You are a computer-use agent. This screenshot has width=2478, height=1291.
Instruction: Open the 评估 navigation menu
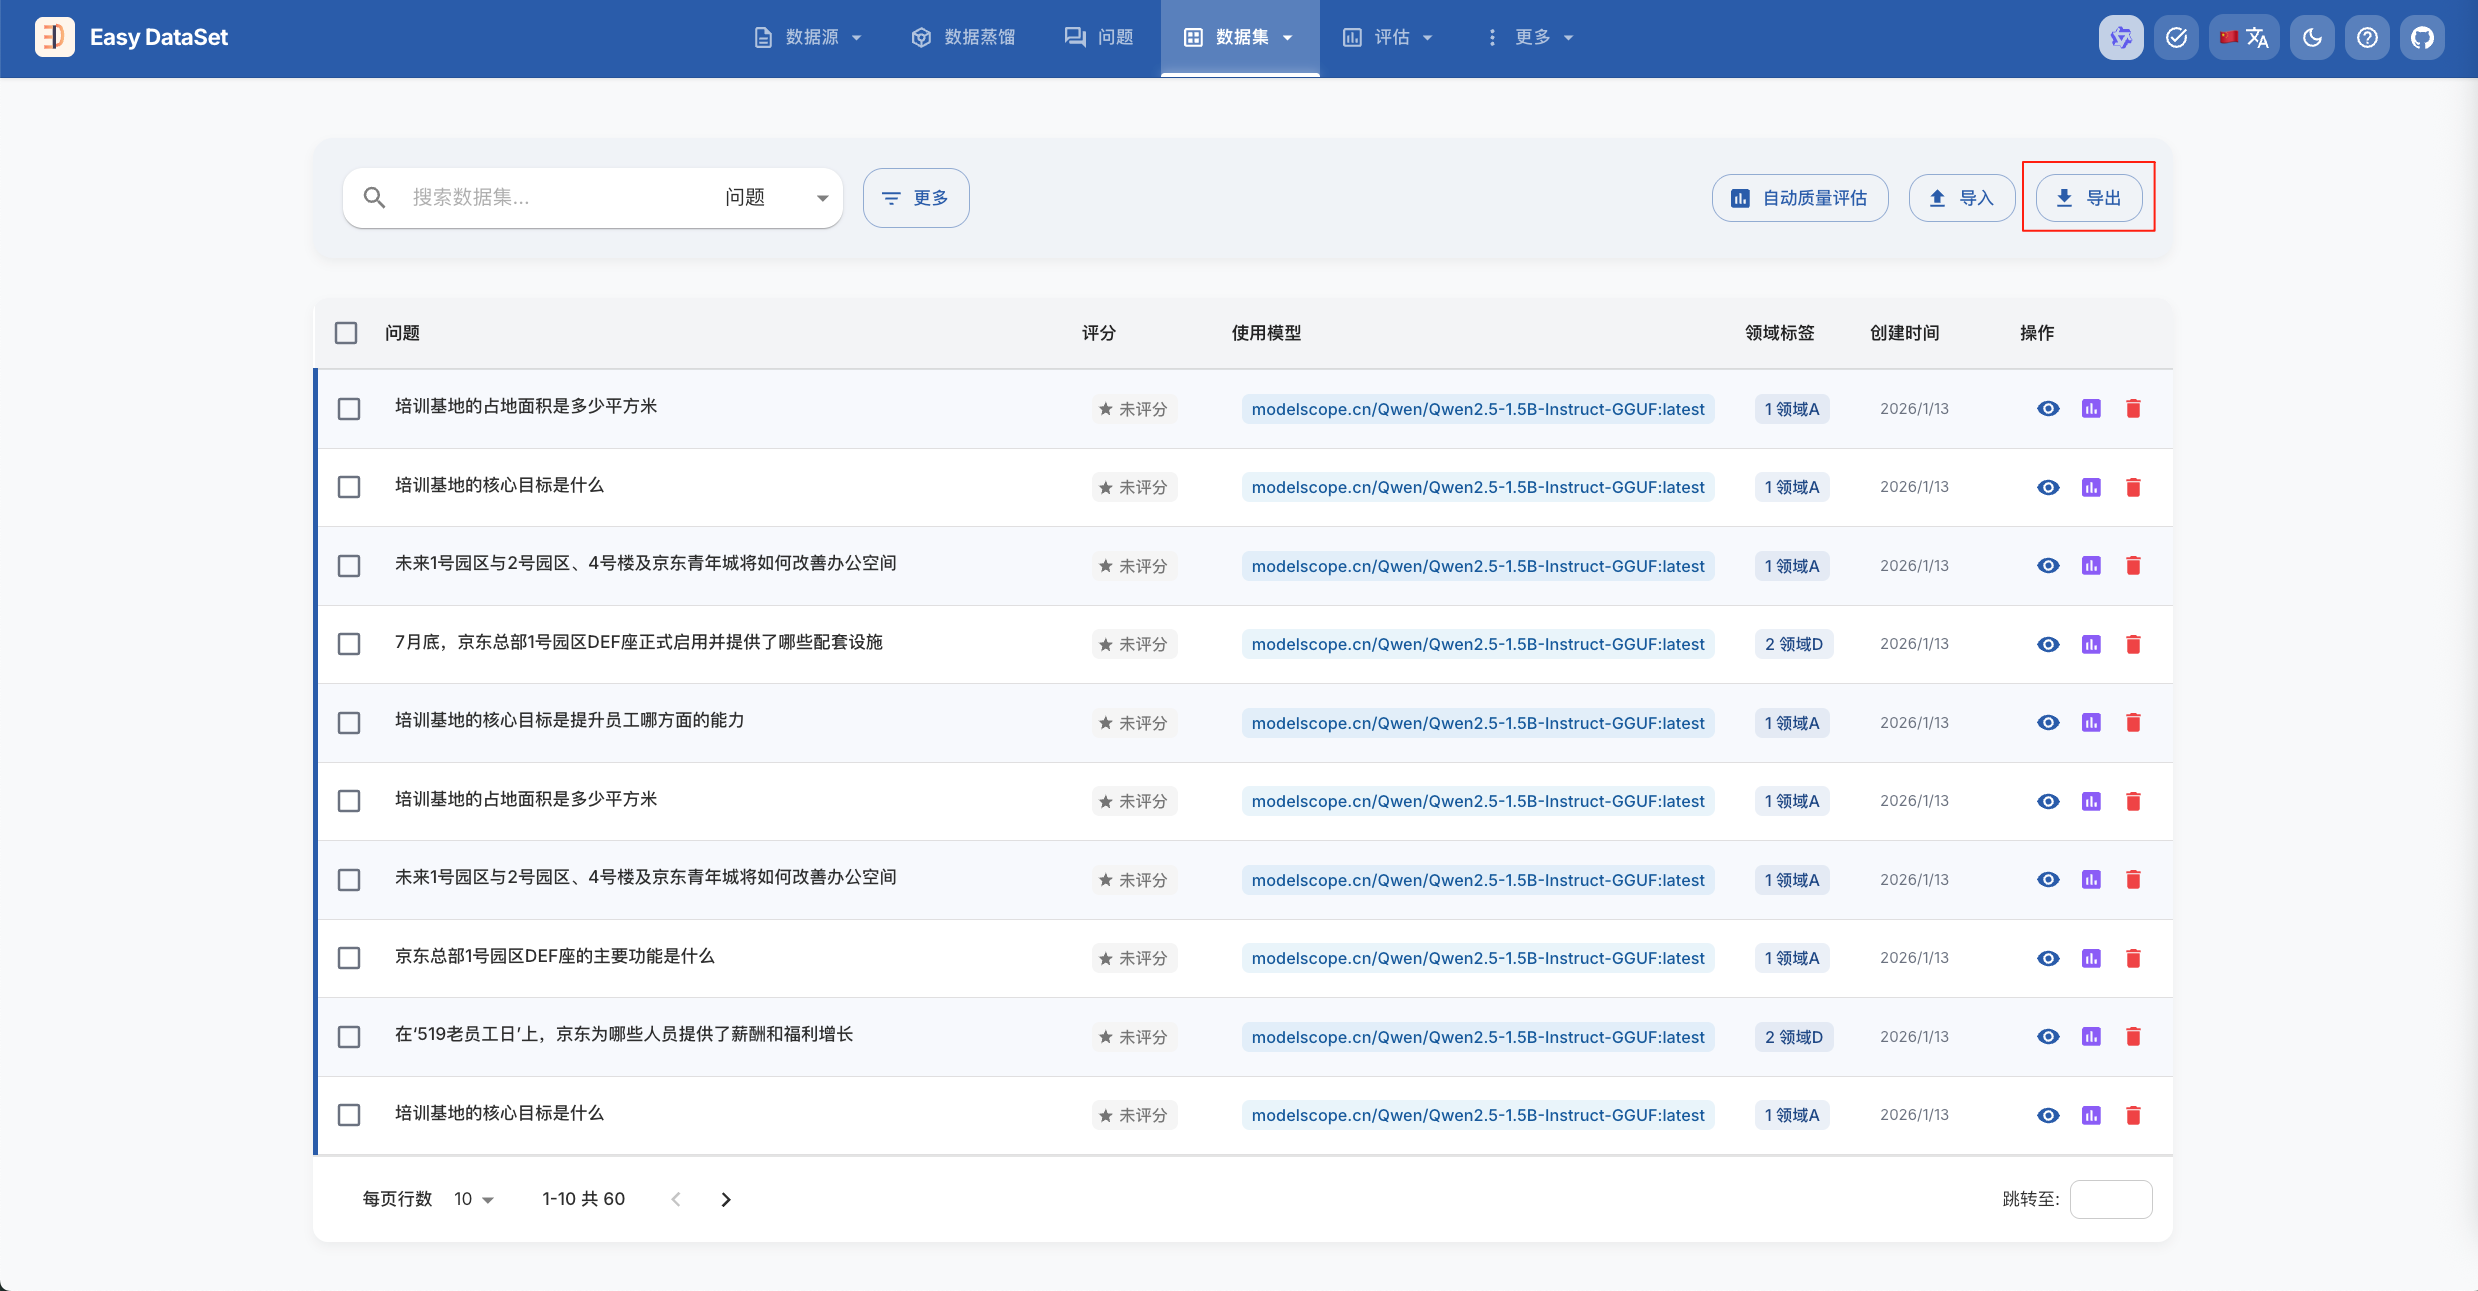click(1388, 38)
